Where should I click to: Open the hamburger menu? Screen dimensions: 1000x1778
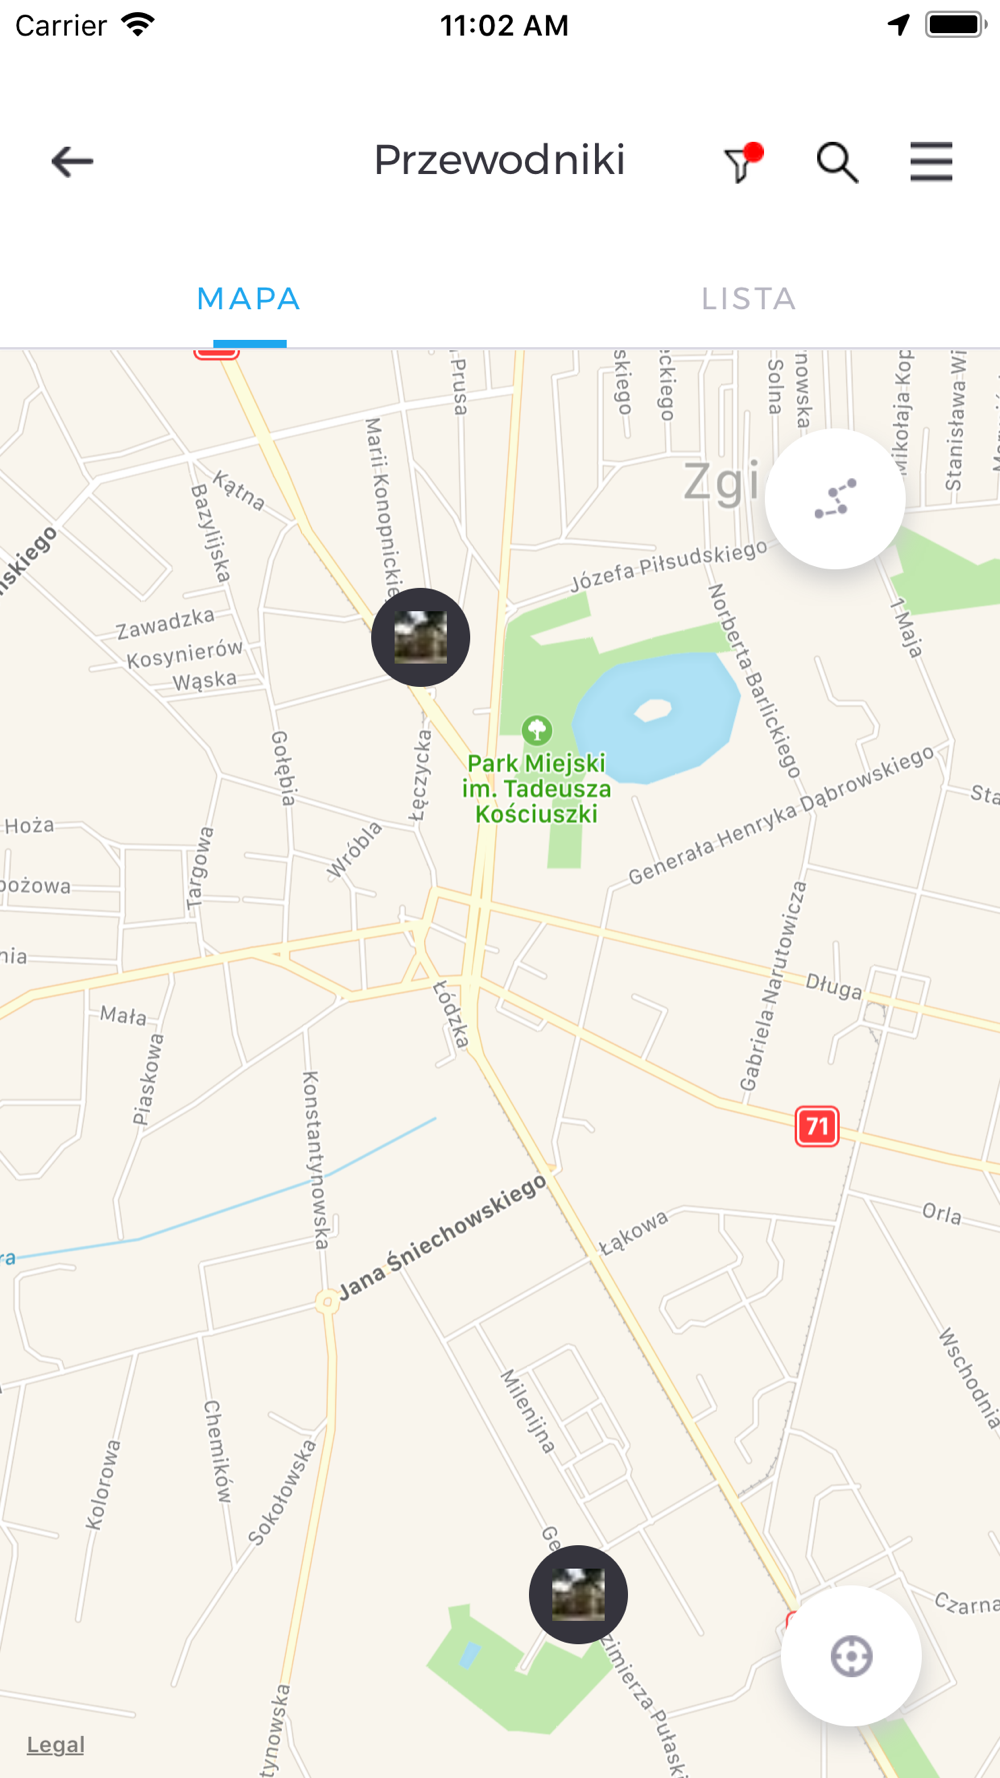click(931, 161)
